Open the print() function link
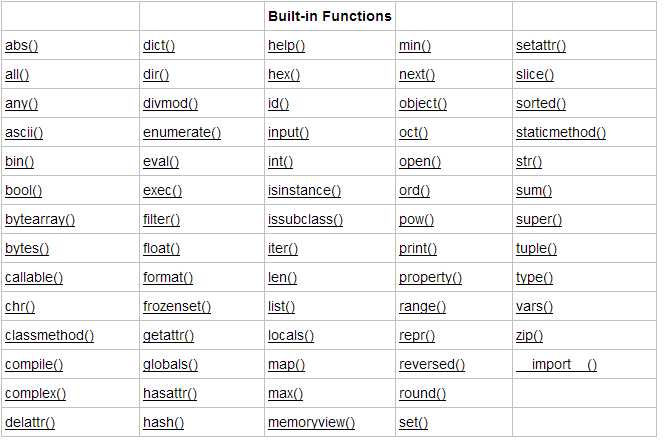This screenshot has height=448, width=670. (417, 248)
